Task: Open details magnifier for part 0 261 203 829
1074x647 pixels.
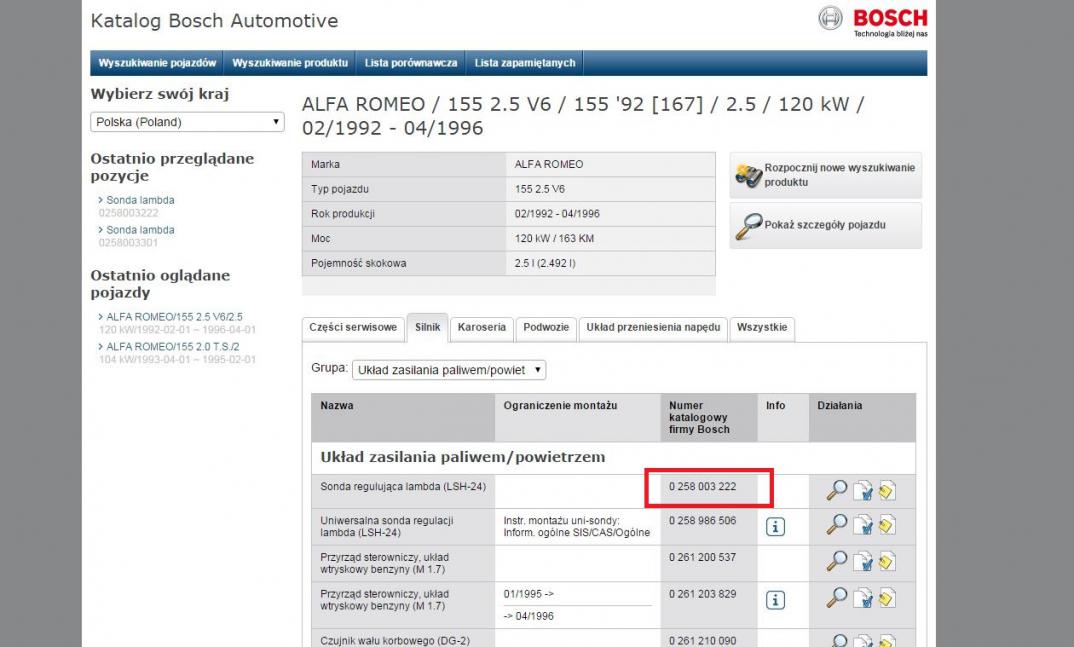Action: [x=836, y=598]
